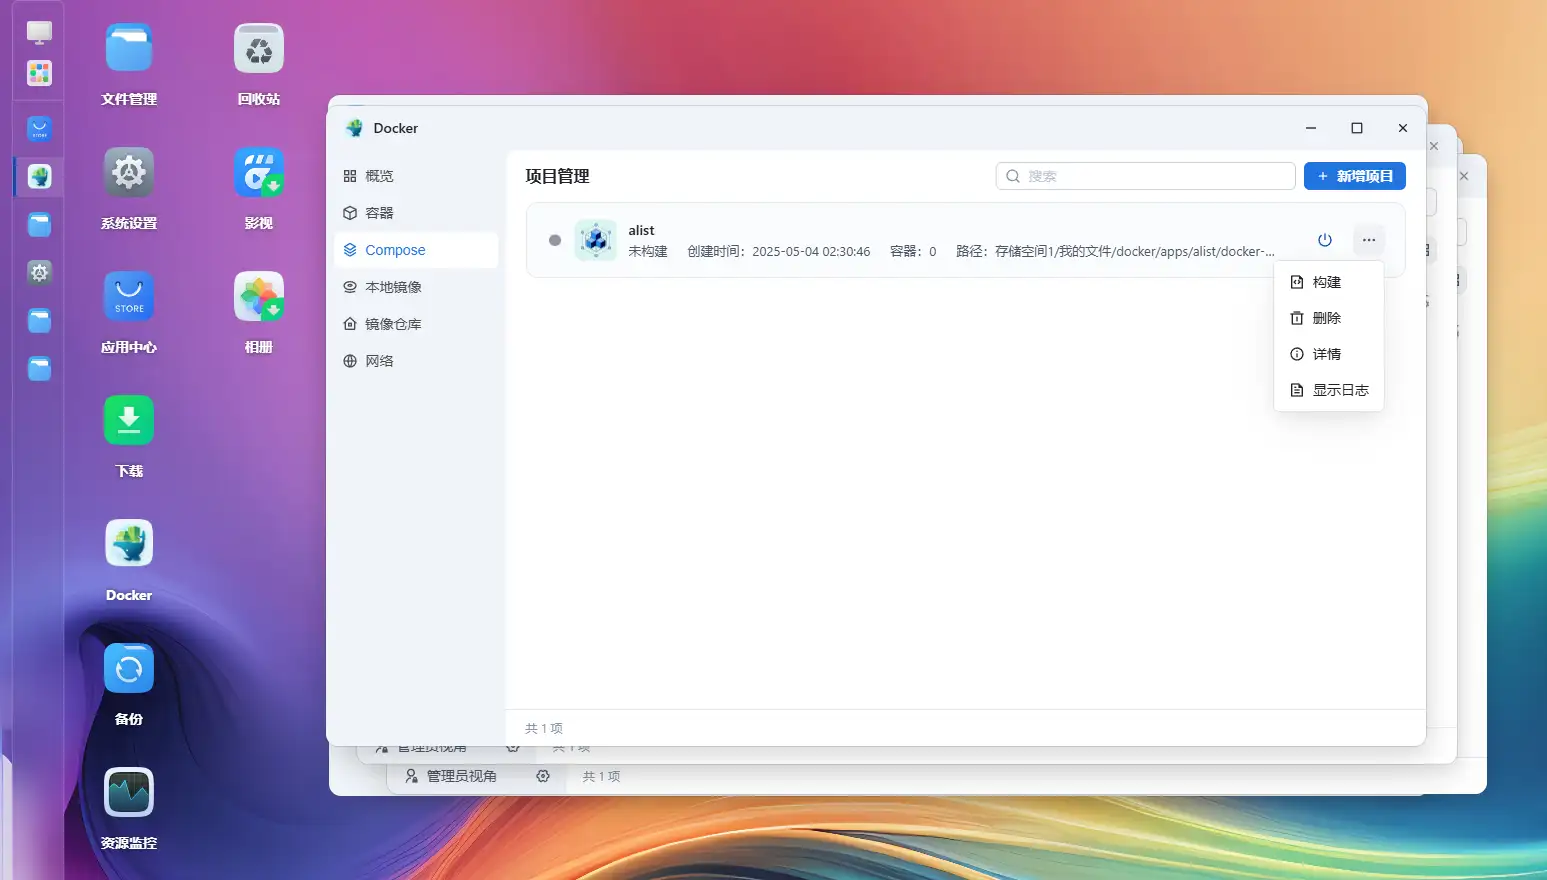
Task: Select the status circle beside the alist project
Action: tap(555, 240)
